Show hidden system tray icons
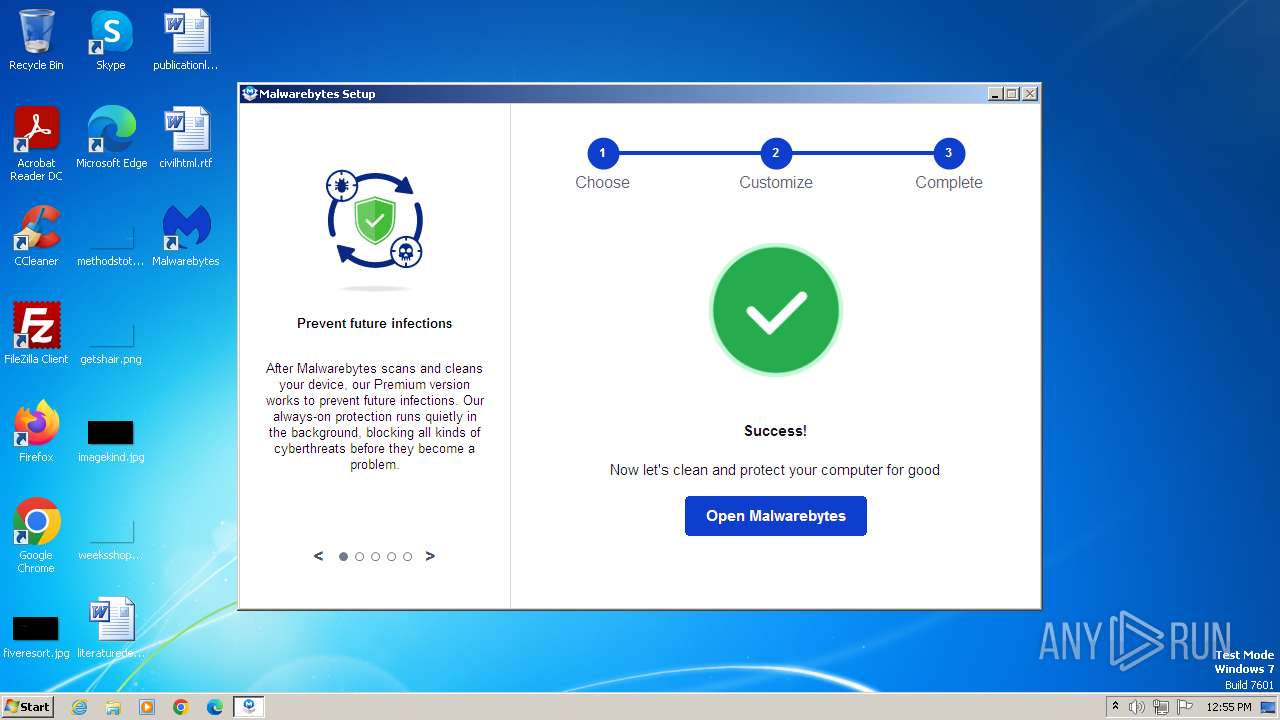Image resolution: width=1280 pixels, height=720 pixels. coord(1115,707)
